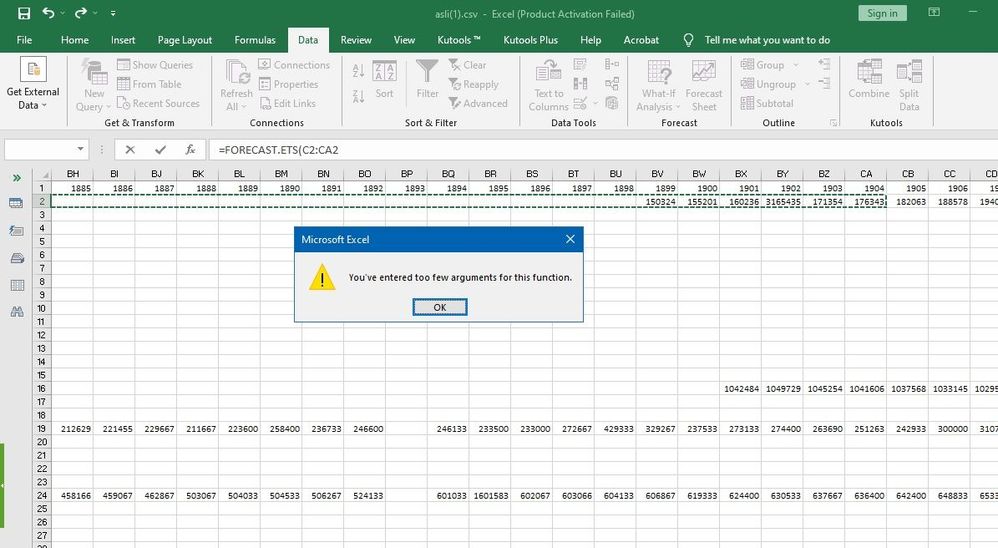Open the Name Box dropdown arrow
This screenshot has width=998, height=548.
point(80,150)
